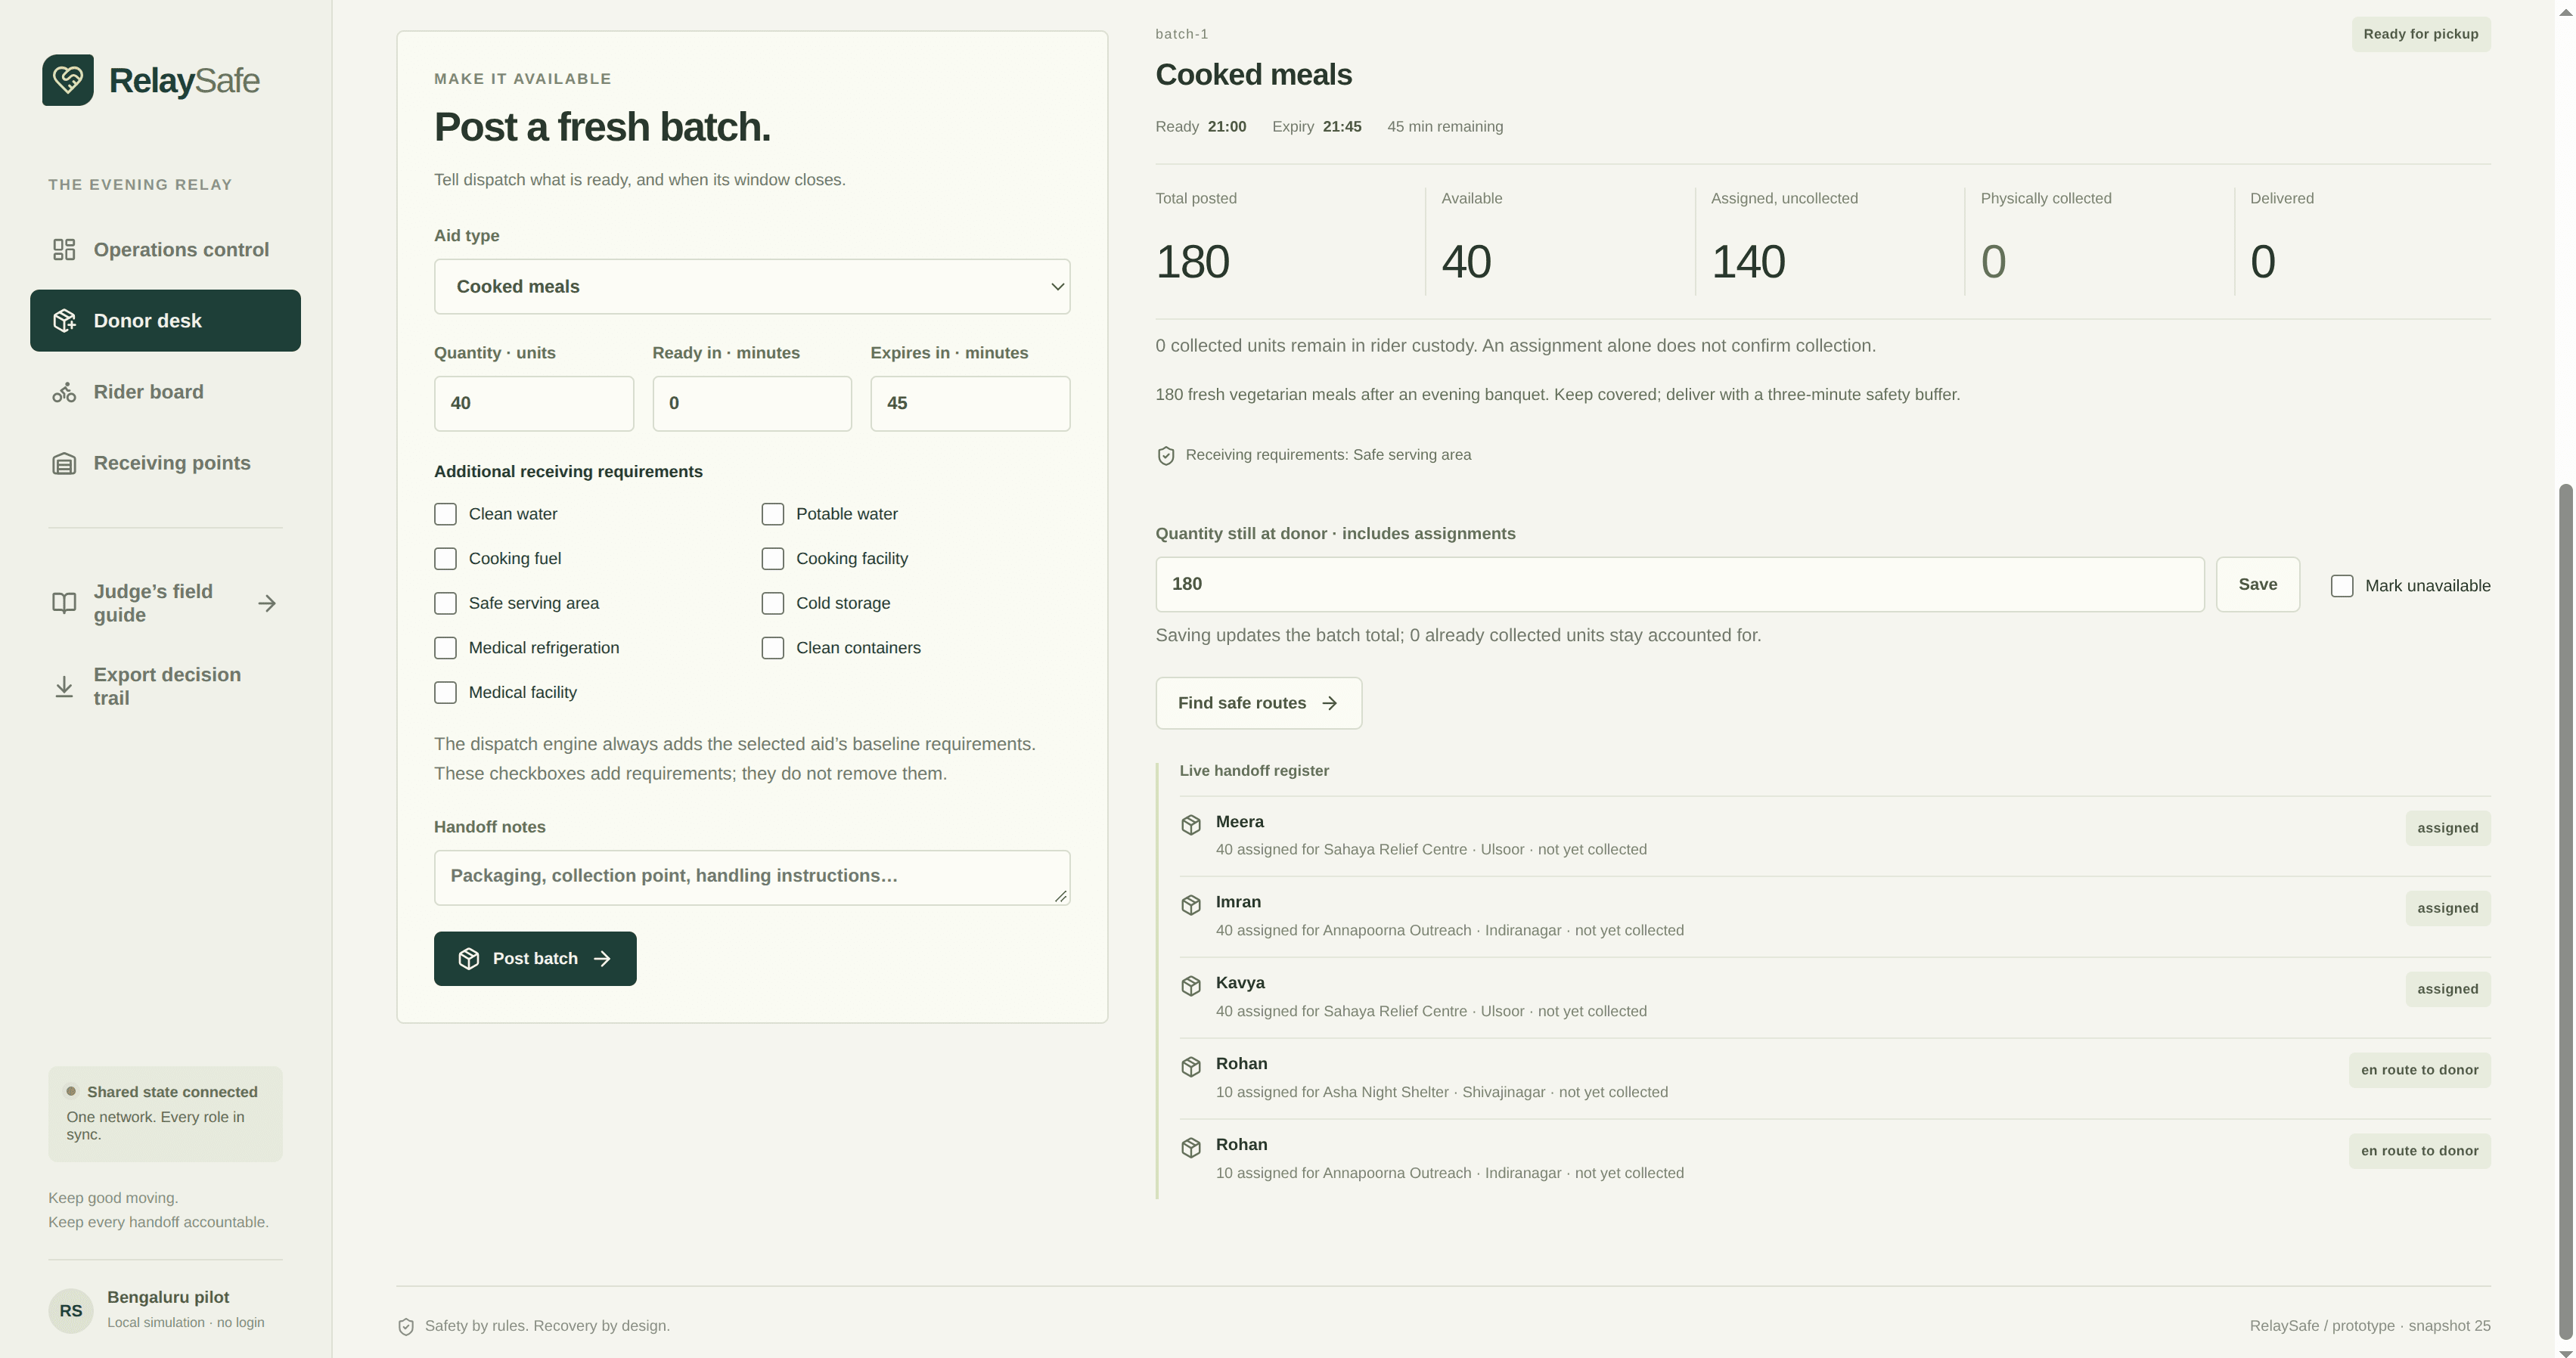Navigate to Receiving points
2576x1358 pixels.
165,463
